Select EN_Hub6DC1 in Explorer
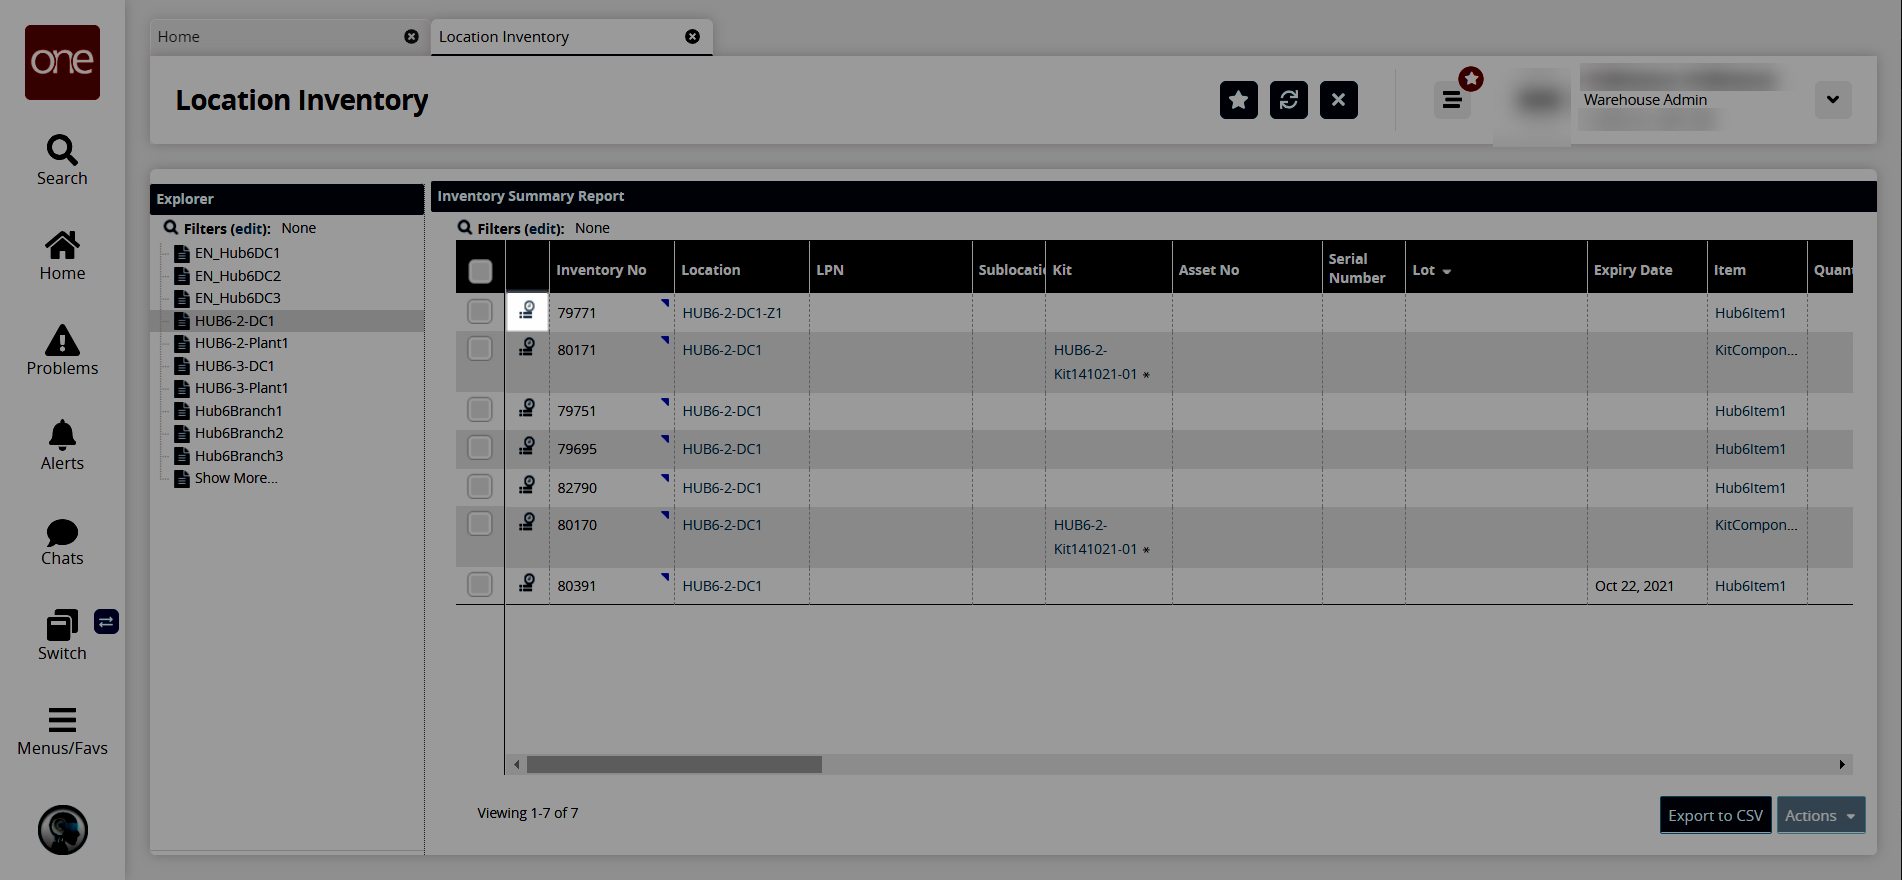This screenshot has height=880, width=1902. 237,253
